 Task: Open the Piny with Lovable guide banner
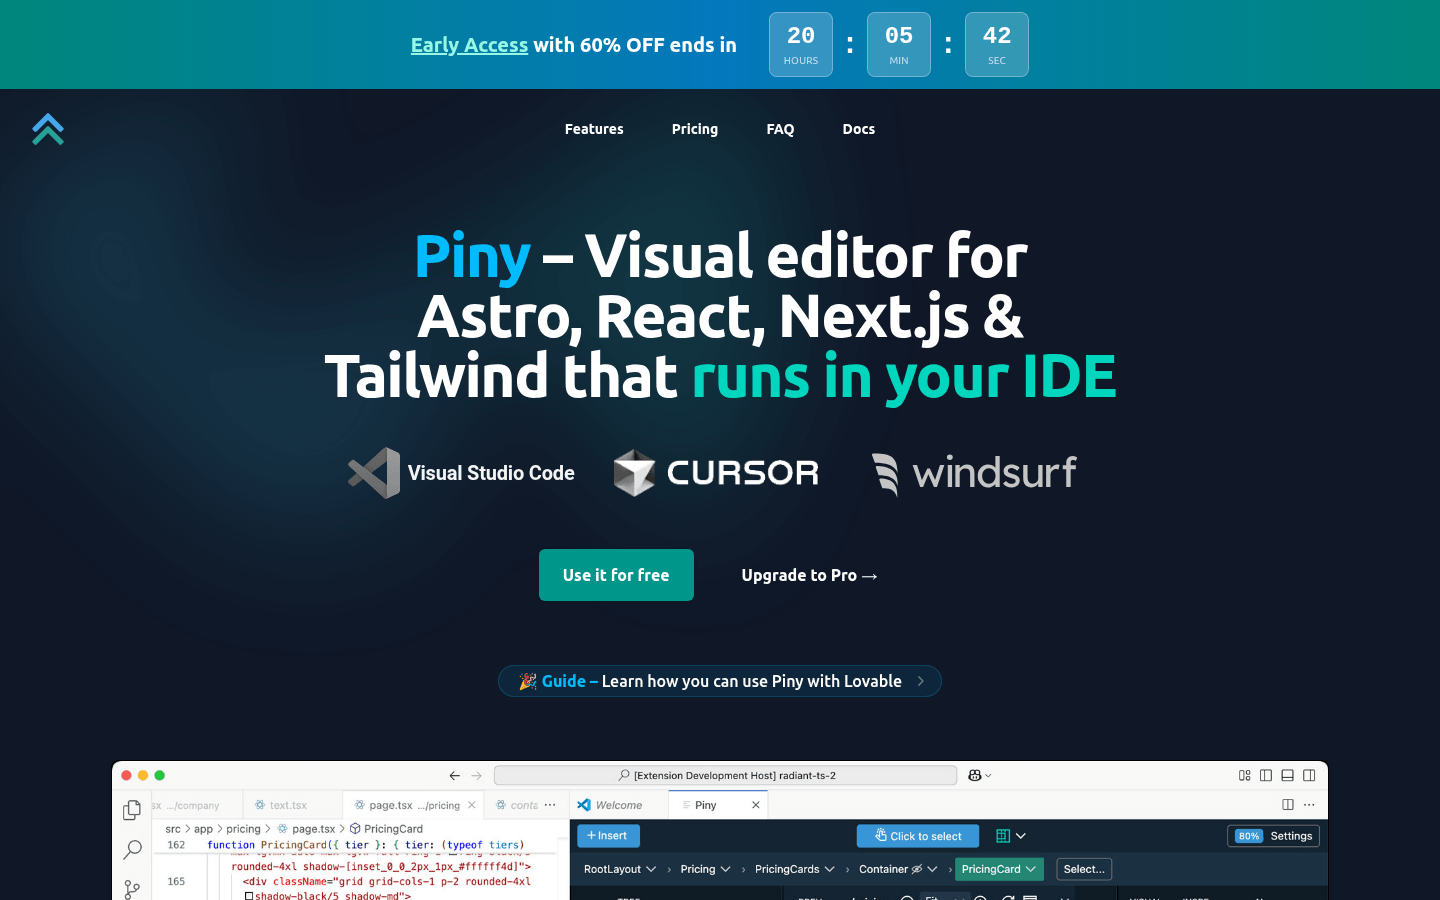[x=720, y=681]
